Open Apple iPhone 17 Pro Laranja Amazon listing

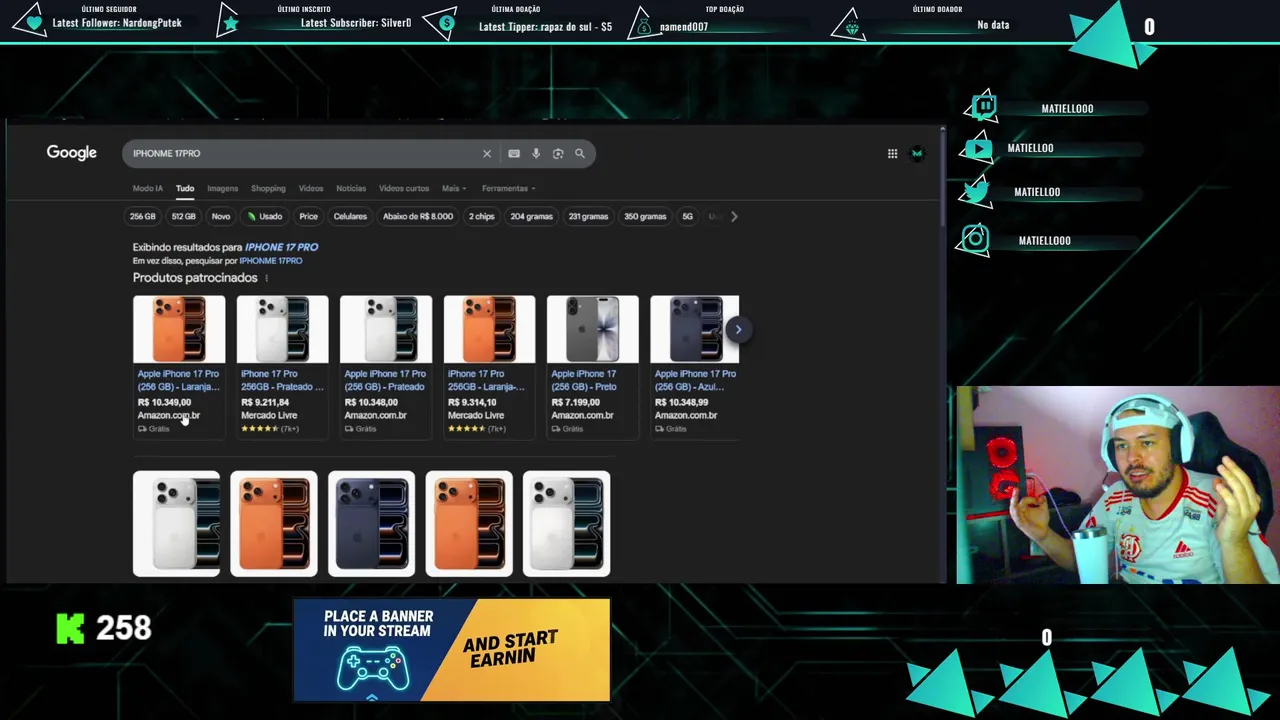[x=178, y=380]
